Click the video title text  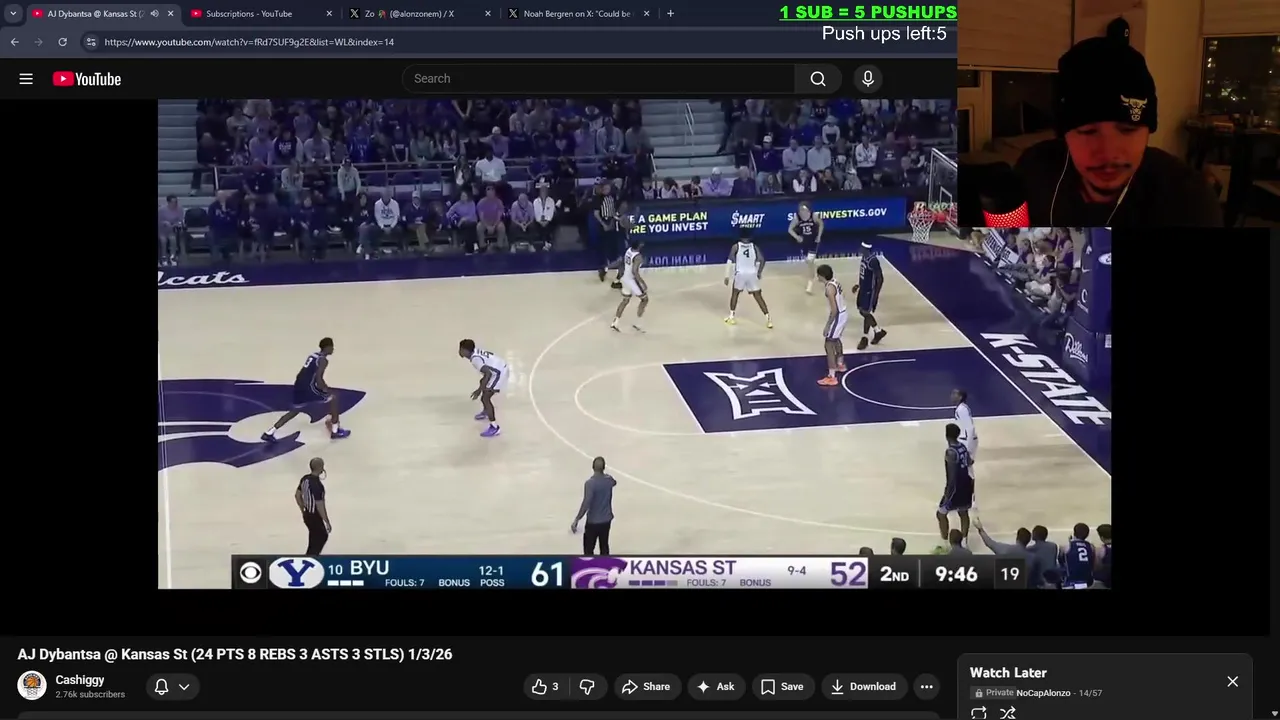point(235,654)
